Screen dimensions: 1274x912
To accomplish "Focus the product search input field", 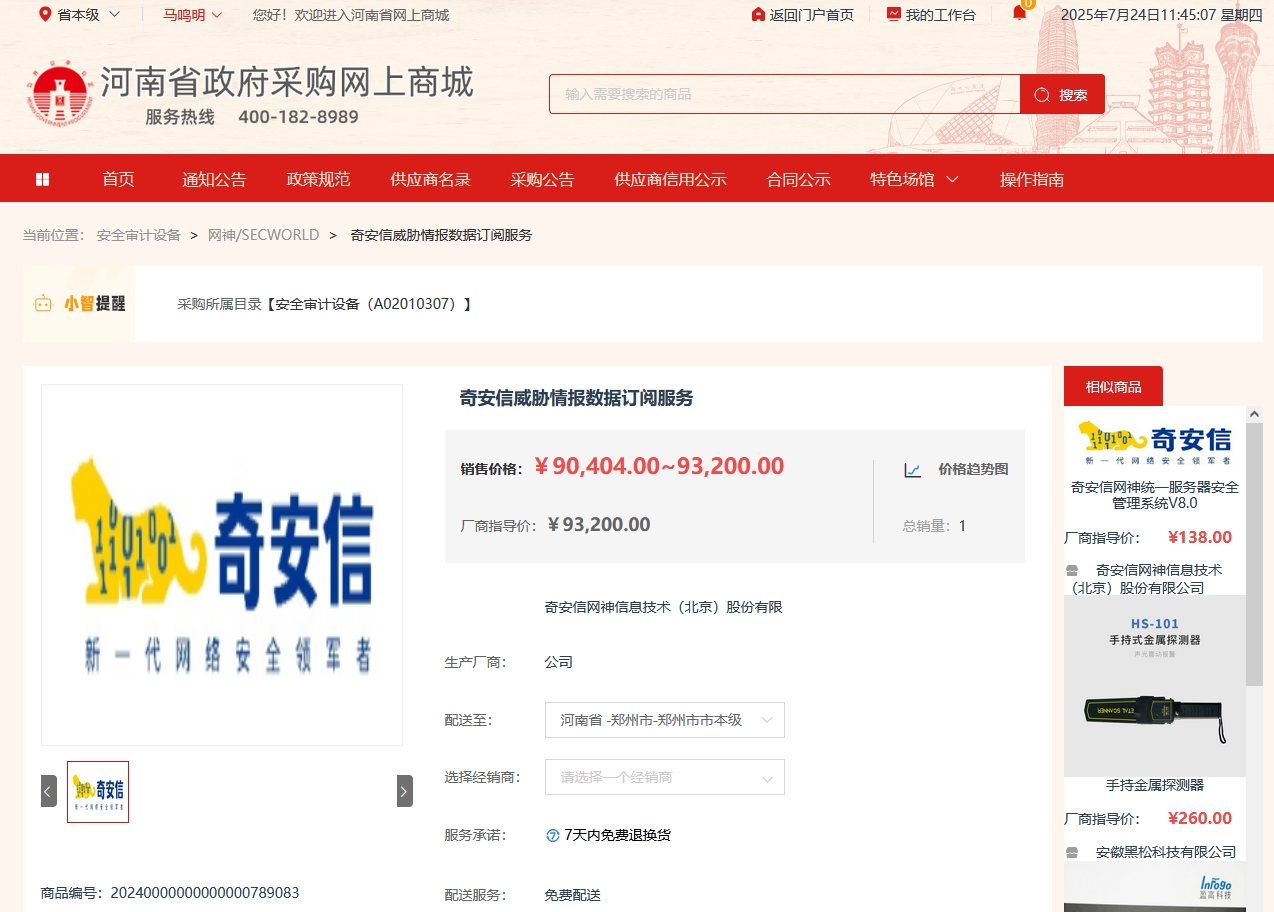I will pos(785,94).
